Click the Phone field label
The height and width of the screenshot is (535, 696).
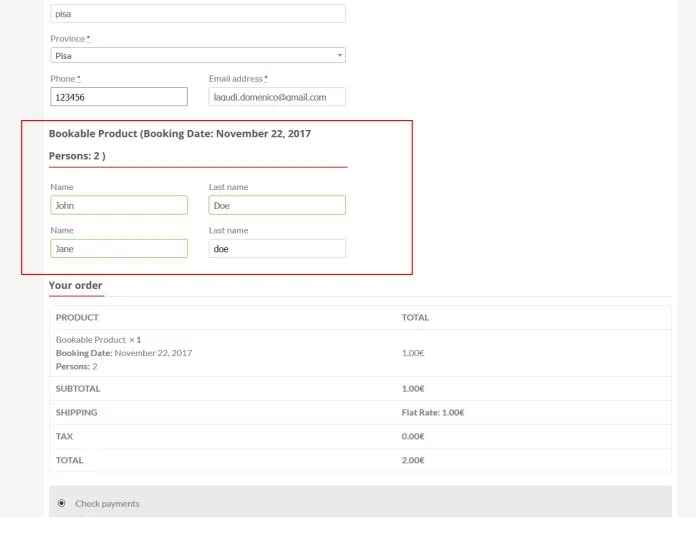(64, 78)
